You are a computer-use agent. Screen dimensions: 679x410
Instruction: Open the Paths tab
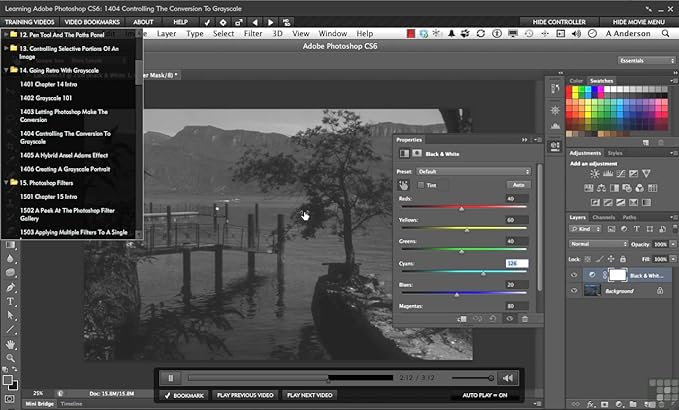pos(629,217)
